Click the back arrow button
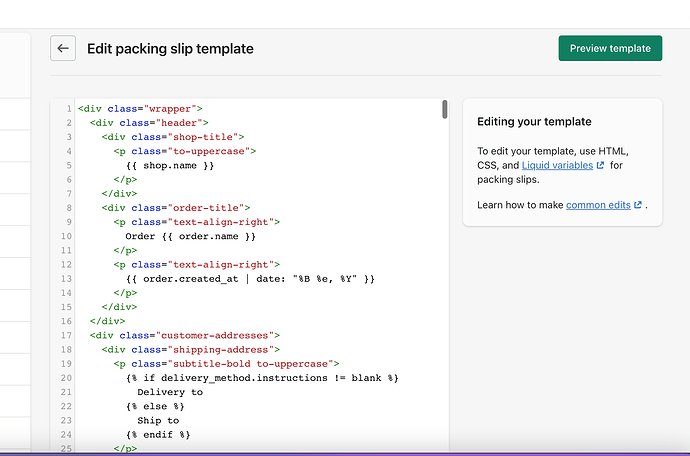The width and height of the screenshot is (690, 456). click(x=63, y=48)
